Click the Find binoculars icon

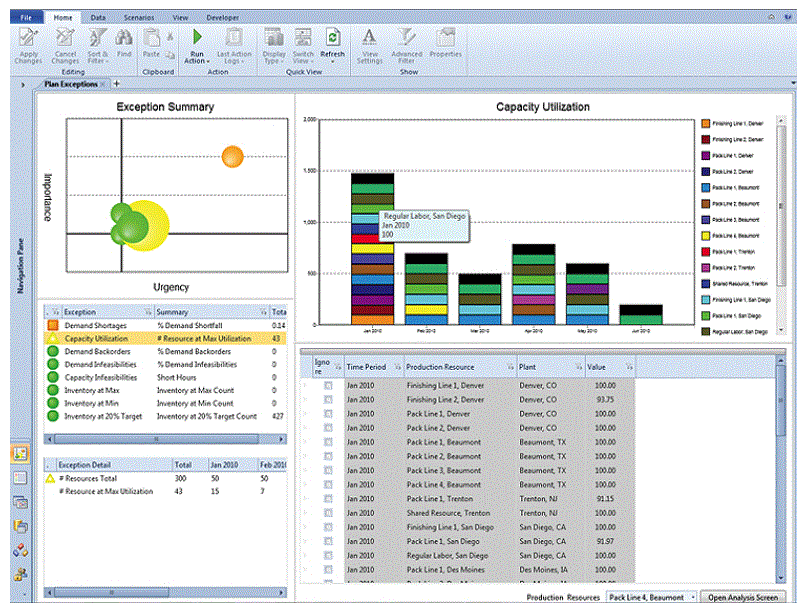pyautogui.click(x=124, y=37)
